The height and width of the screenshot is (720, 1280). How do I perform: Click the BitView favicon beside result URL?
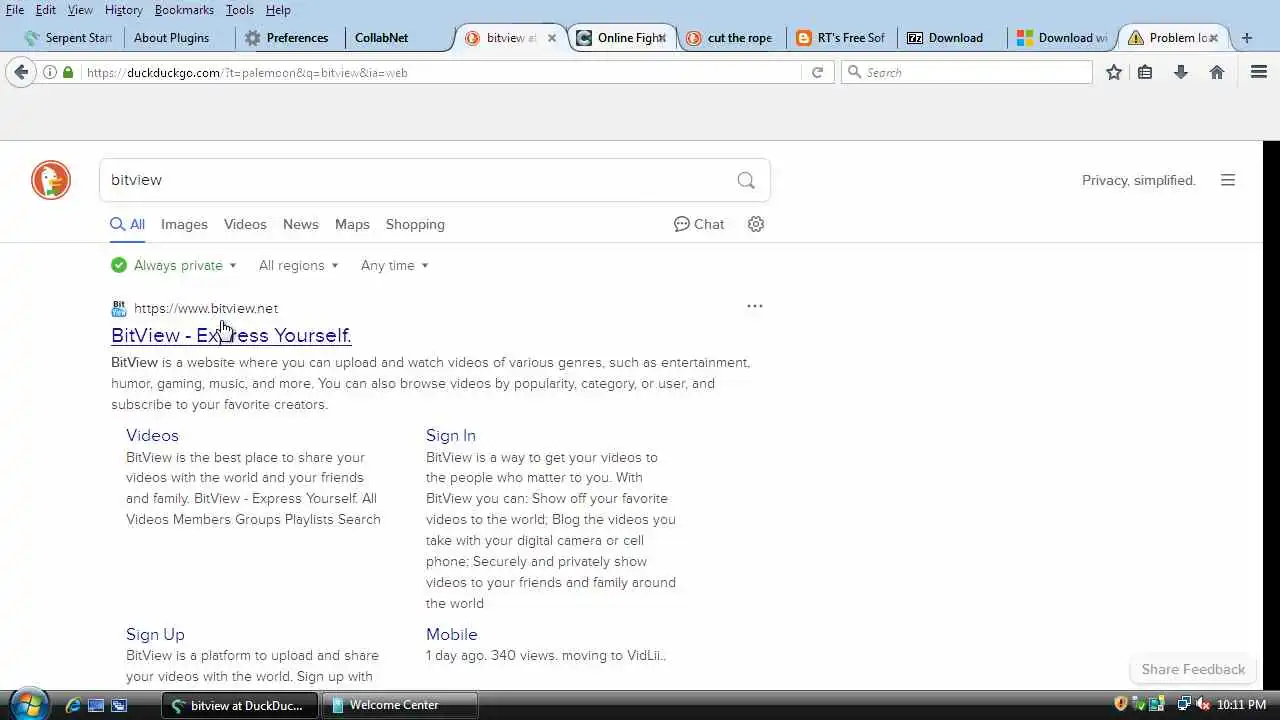119,308
